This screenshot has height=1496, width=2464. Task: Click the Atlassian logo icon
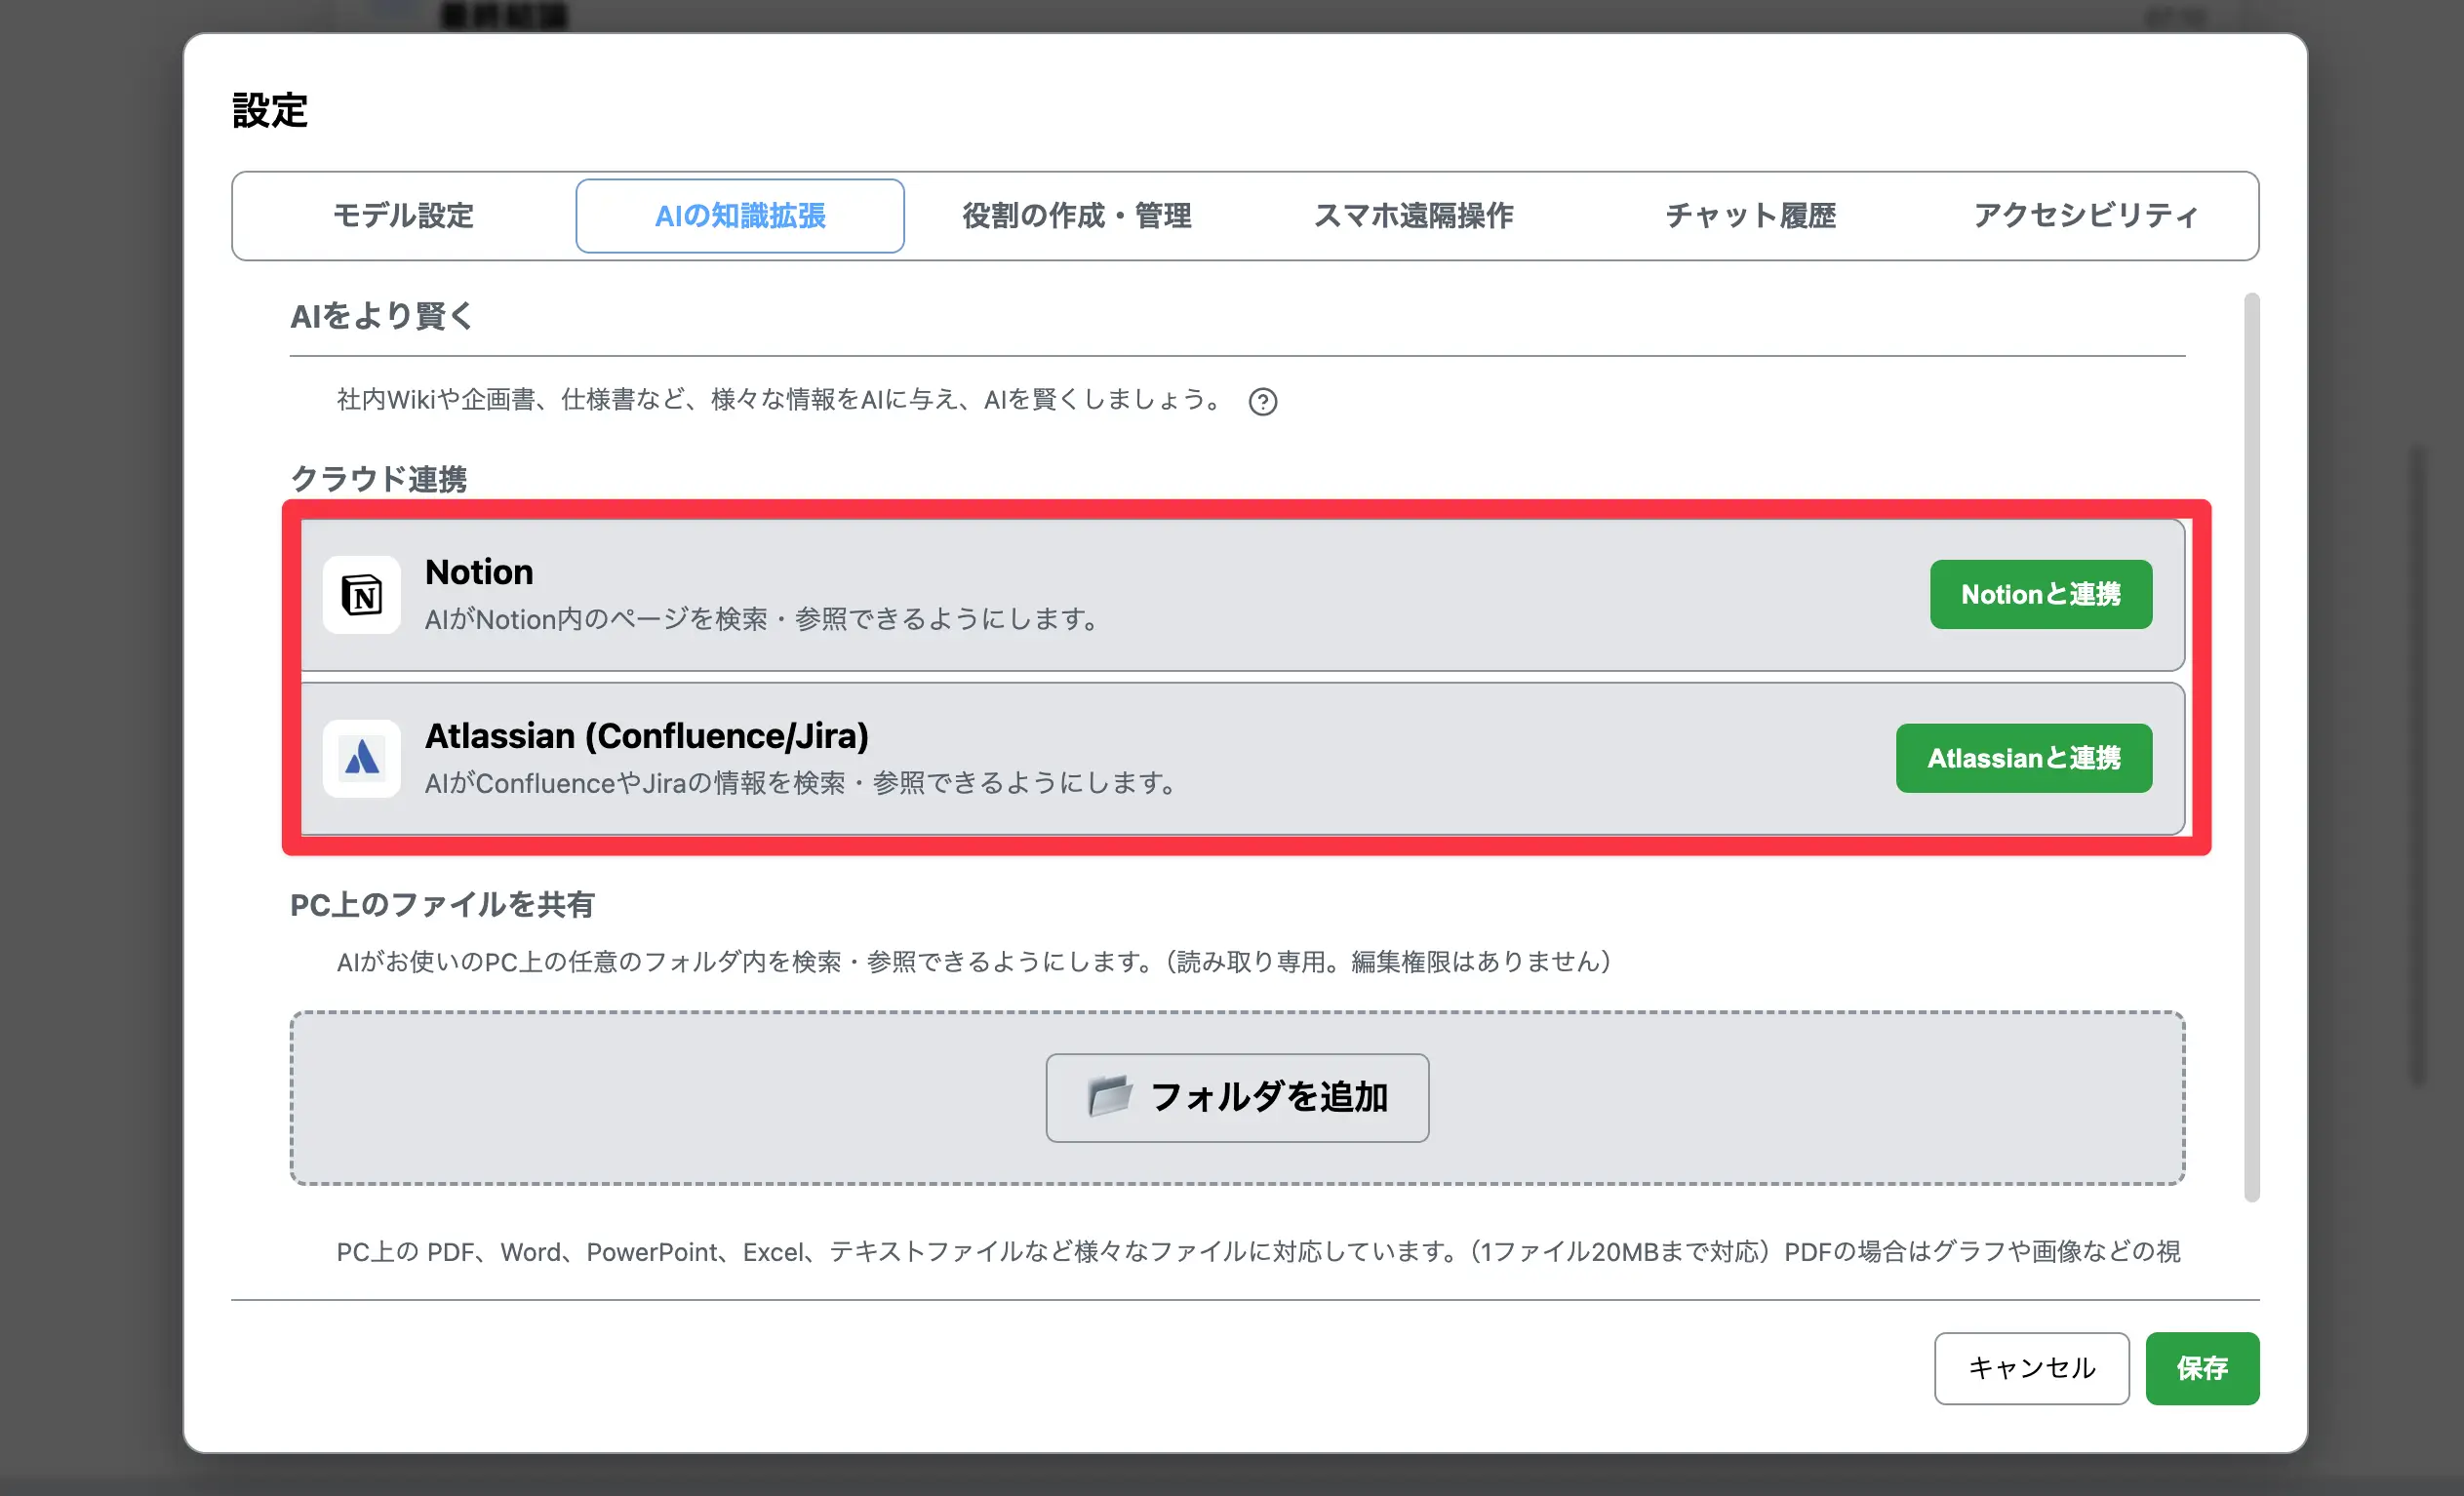tap(362, 758)
